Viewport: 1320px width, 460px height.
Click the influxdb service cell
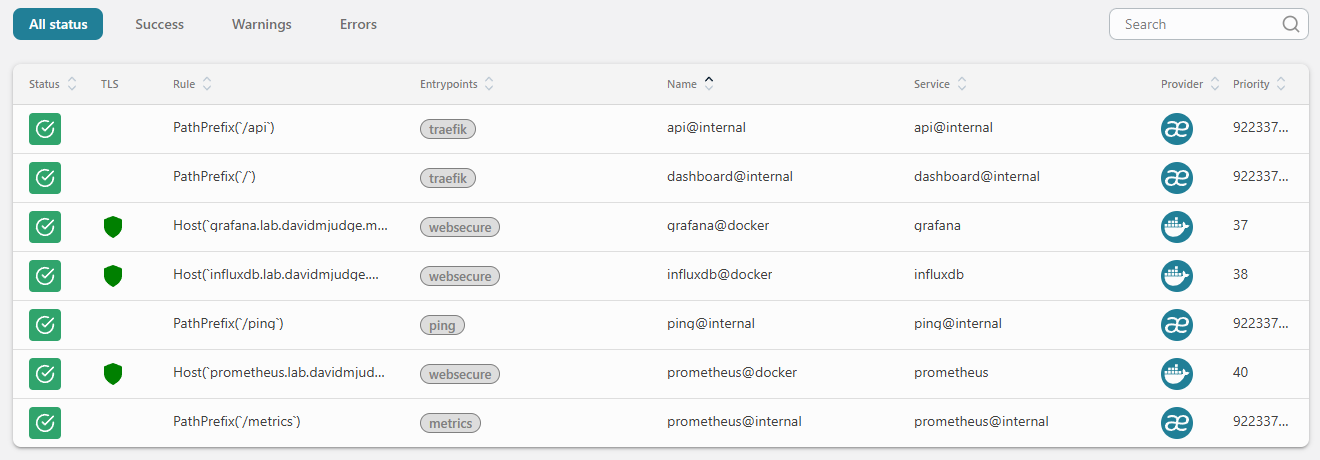pos(939,274)
